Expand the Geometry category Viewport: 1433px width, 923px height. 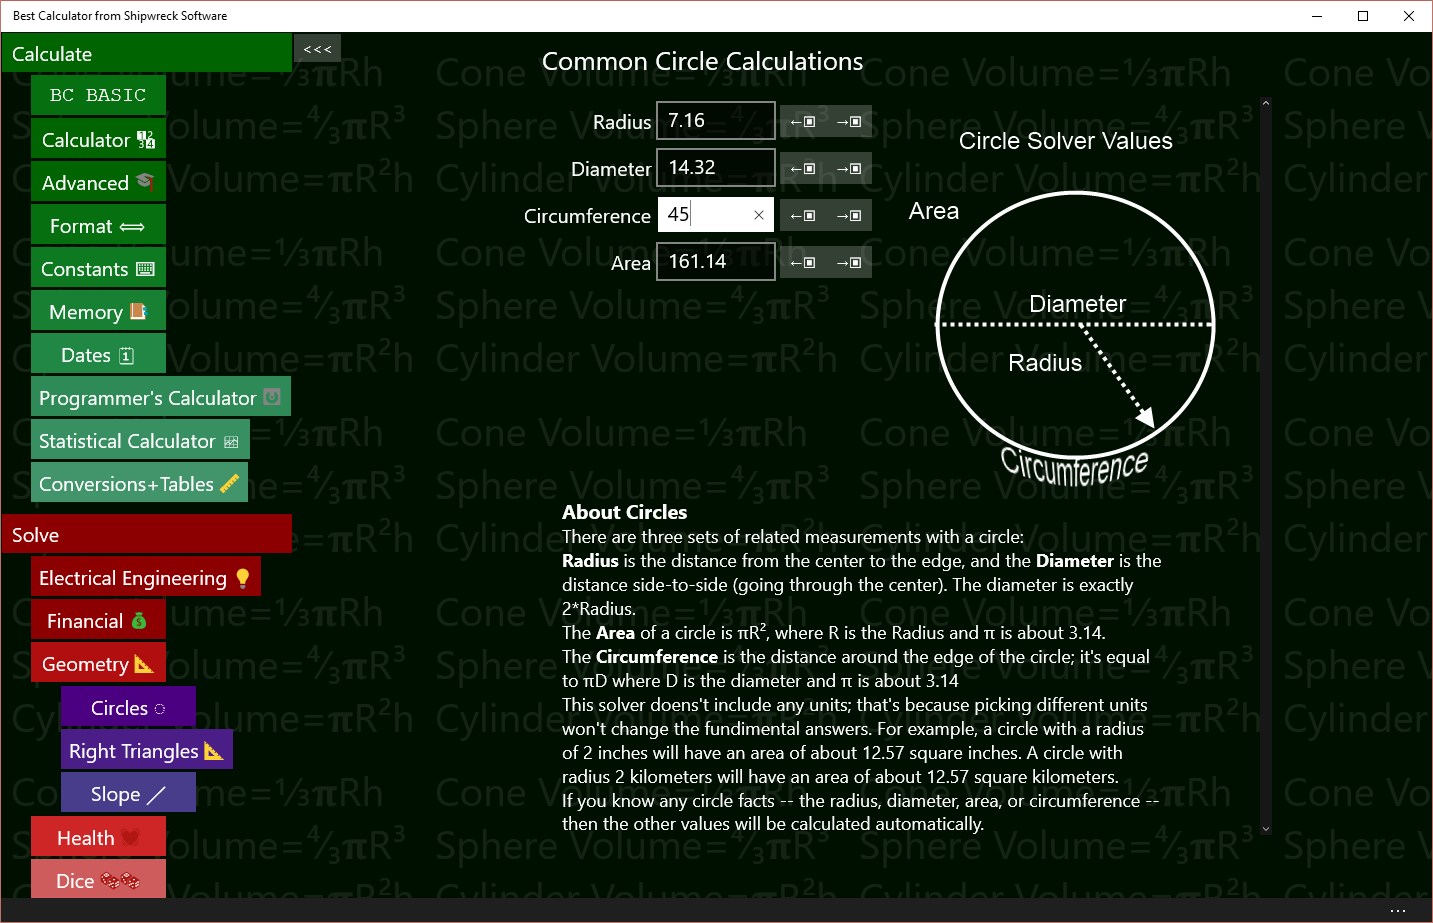click(97, 663)
